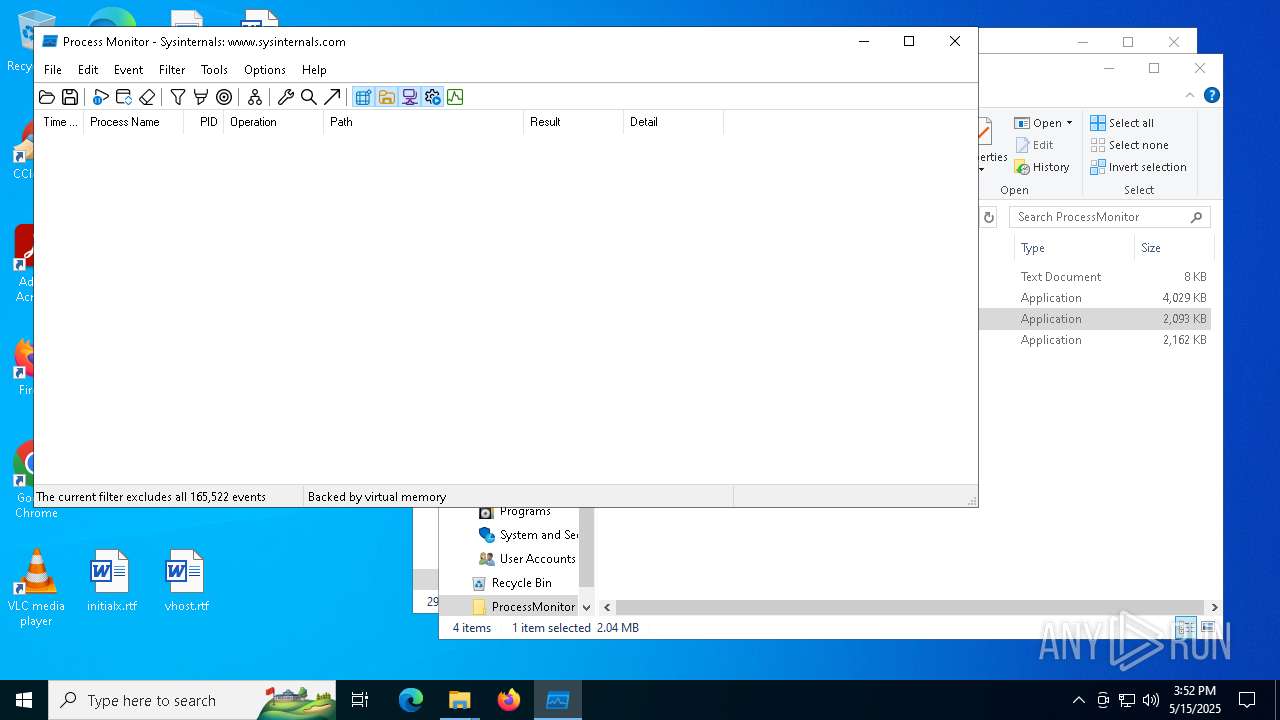
Task: Select the Application 2,162 KB row
Action: [x=1095, y=340]
